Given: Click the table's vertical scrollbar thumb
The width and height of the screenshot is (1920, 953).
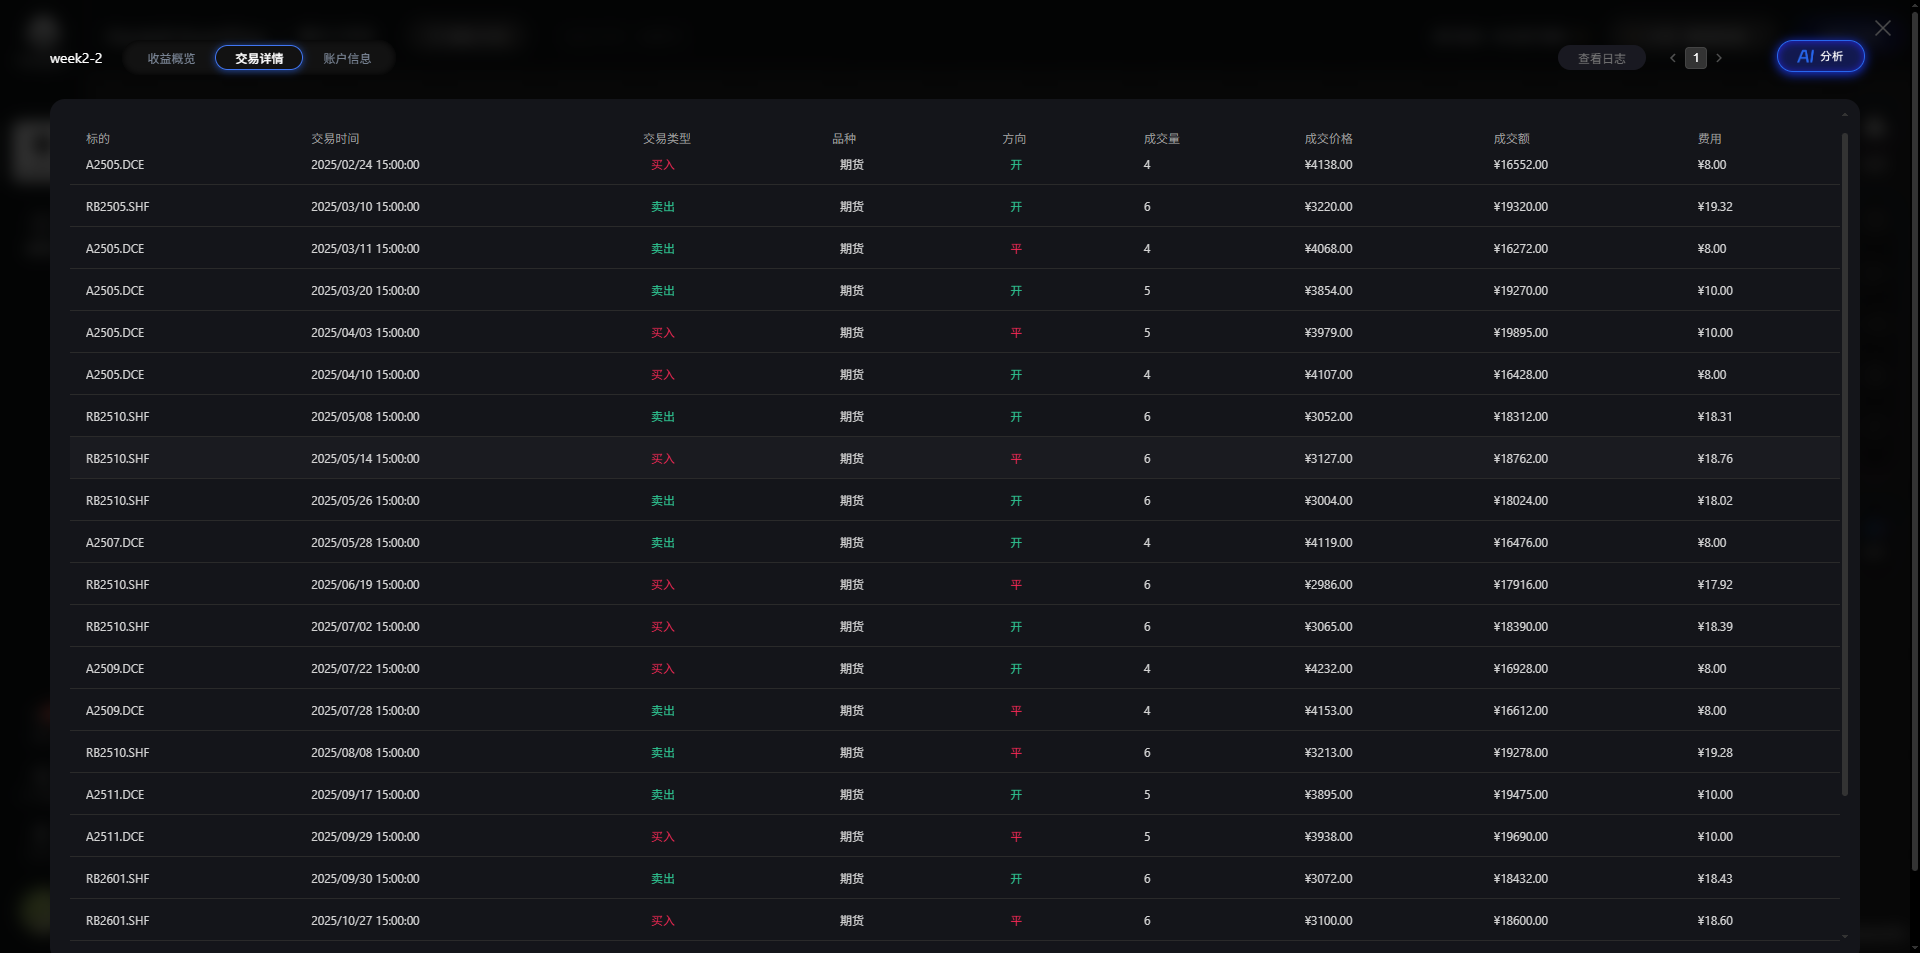Looking at the screenshot, I should [x=1844, y=460].
